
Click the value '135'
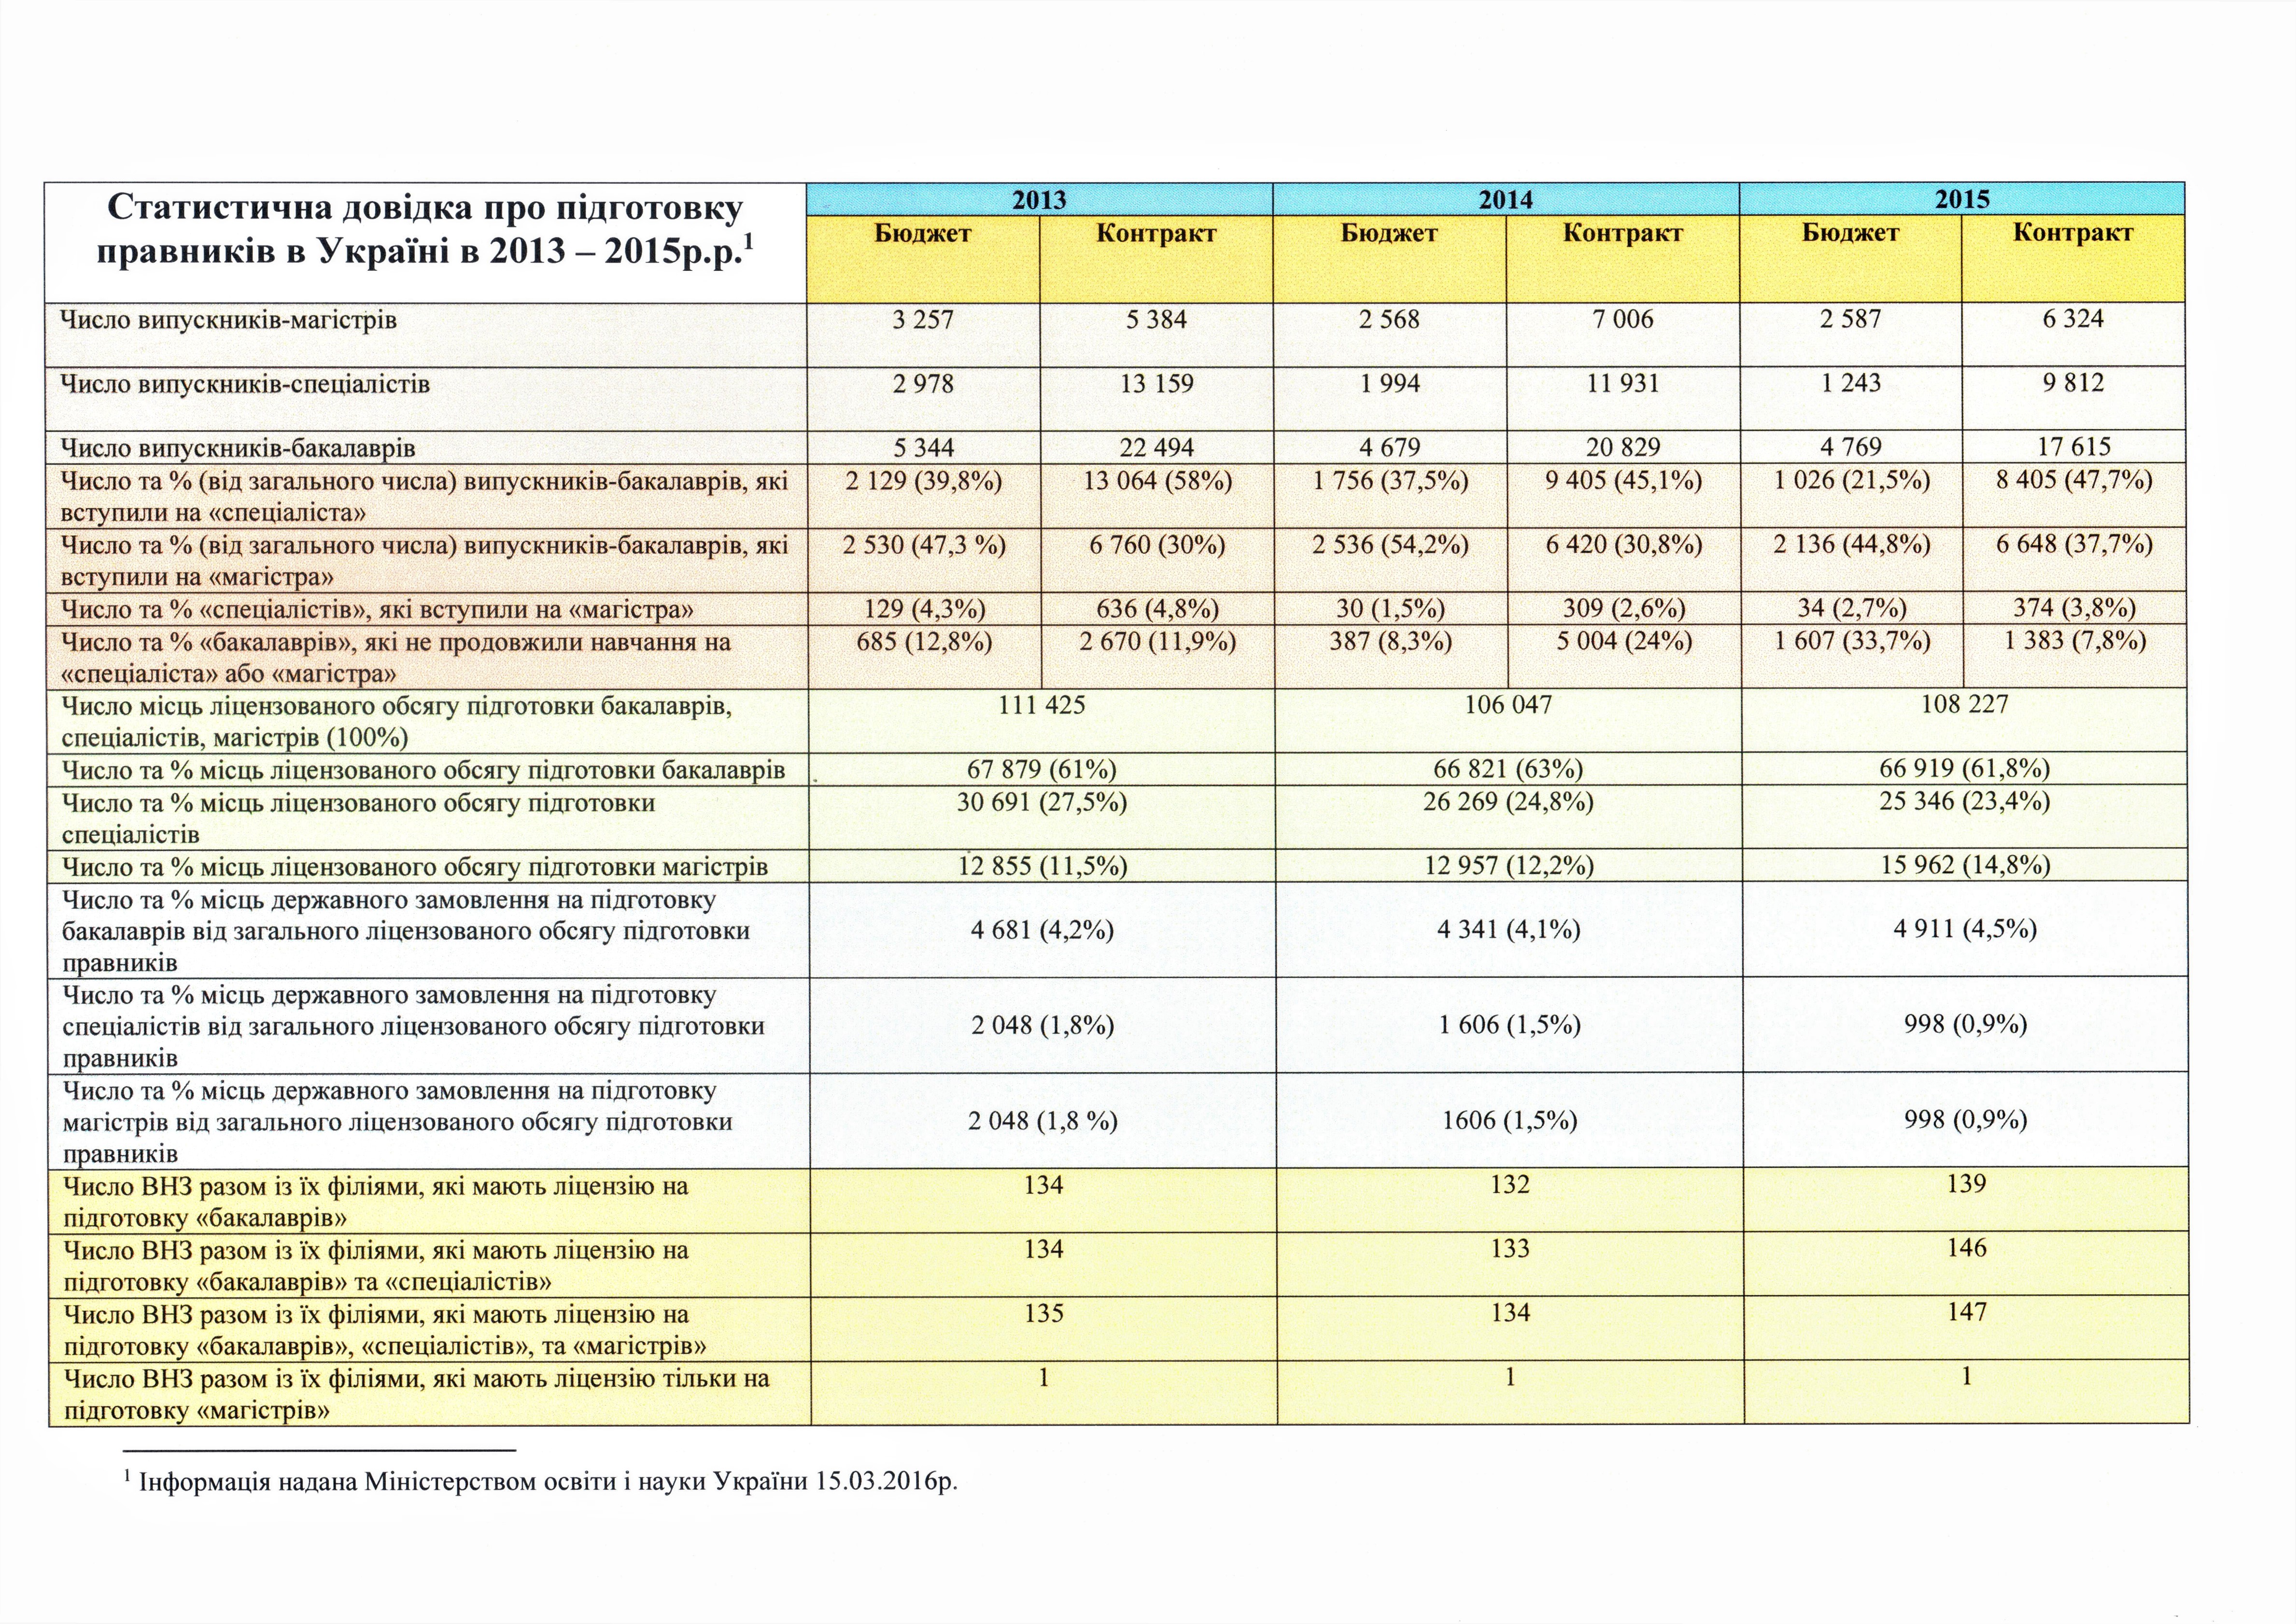[x=1043, y=1313]
